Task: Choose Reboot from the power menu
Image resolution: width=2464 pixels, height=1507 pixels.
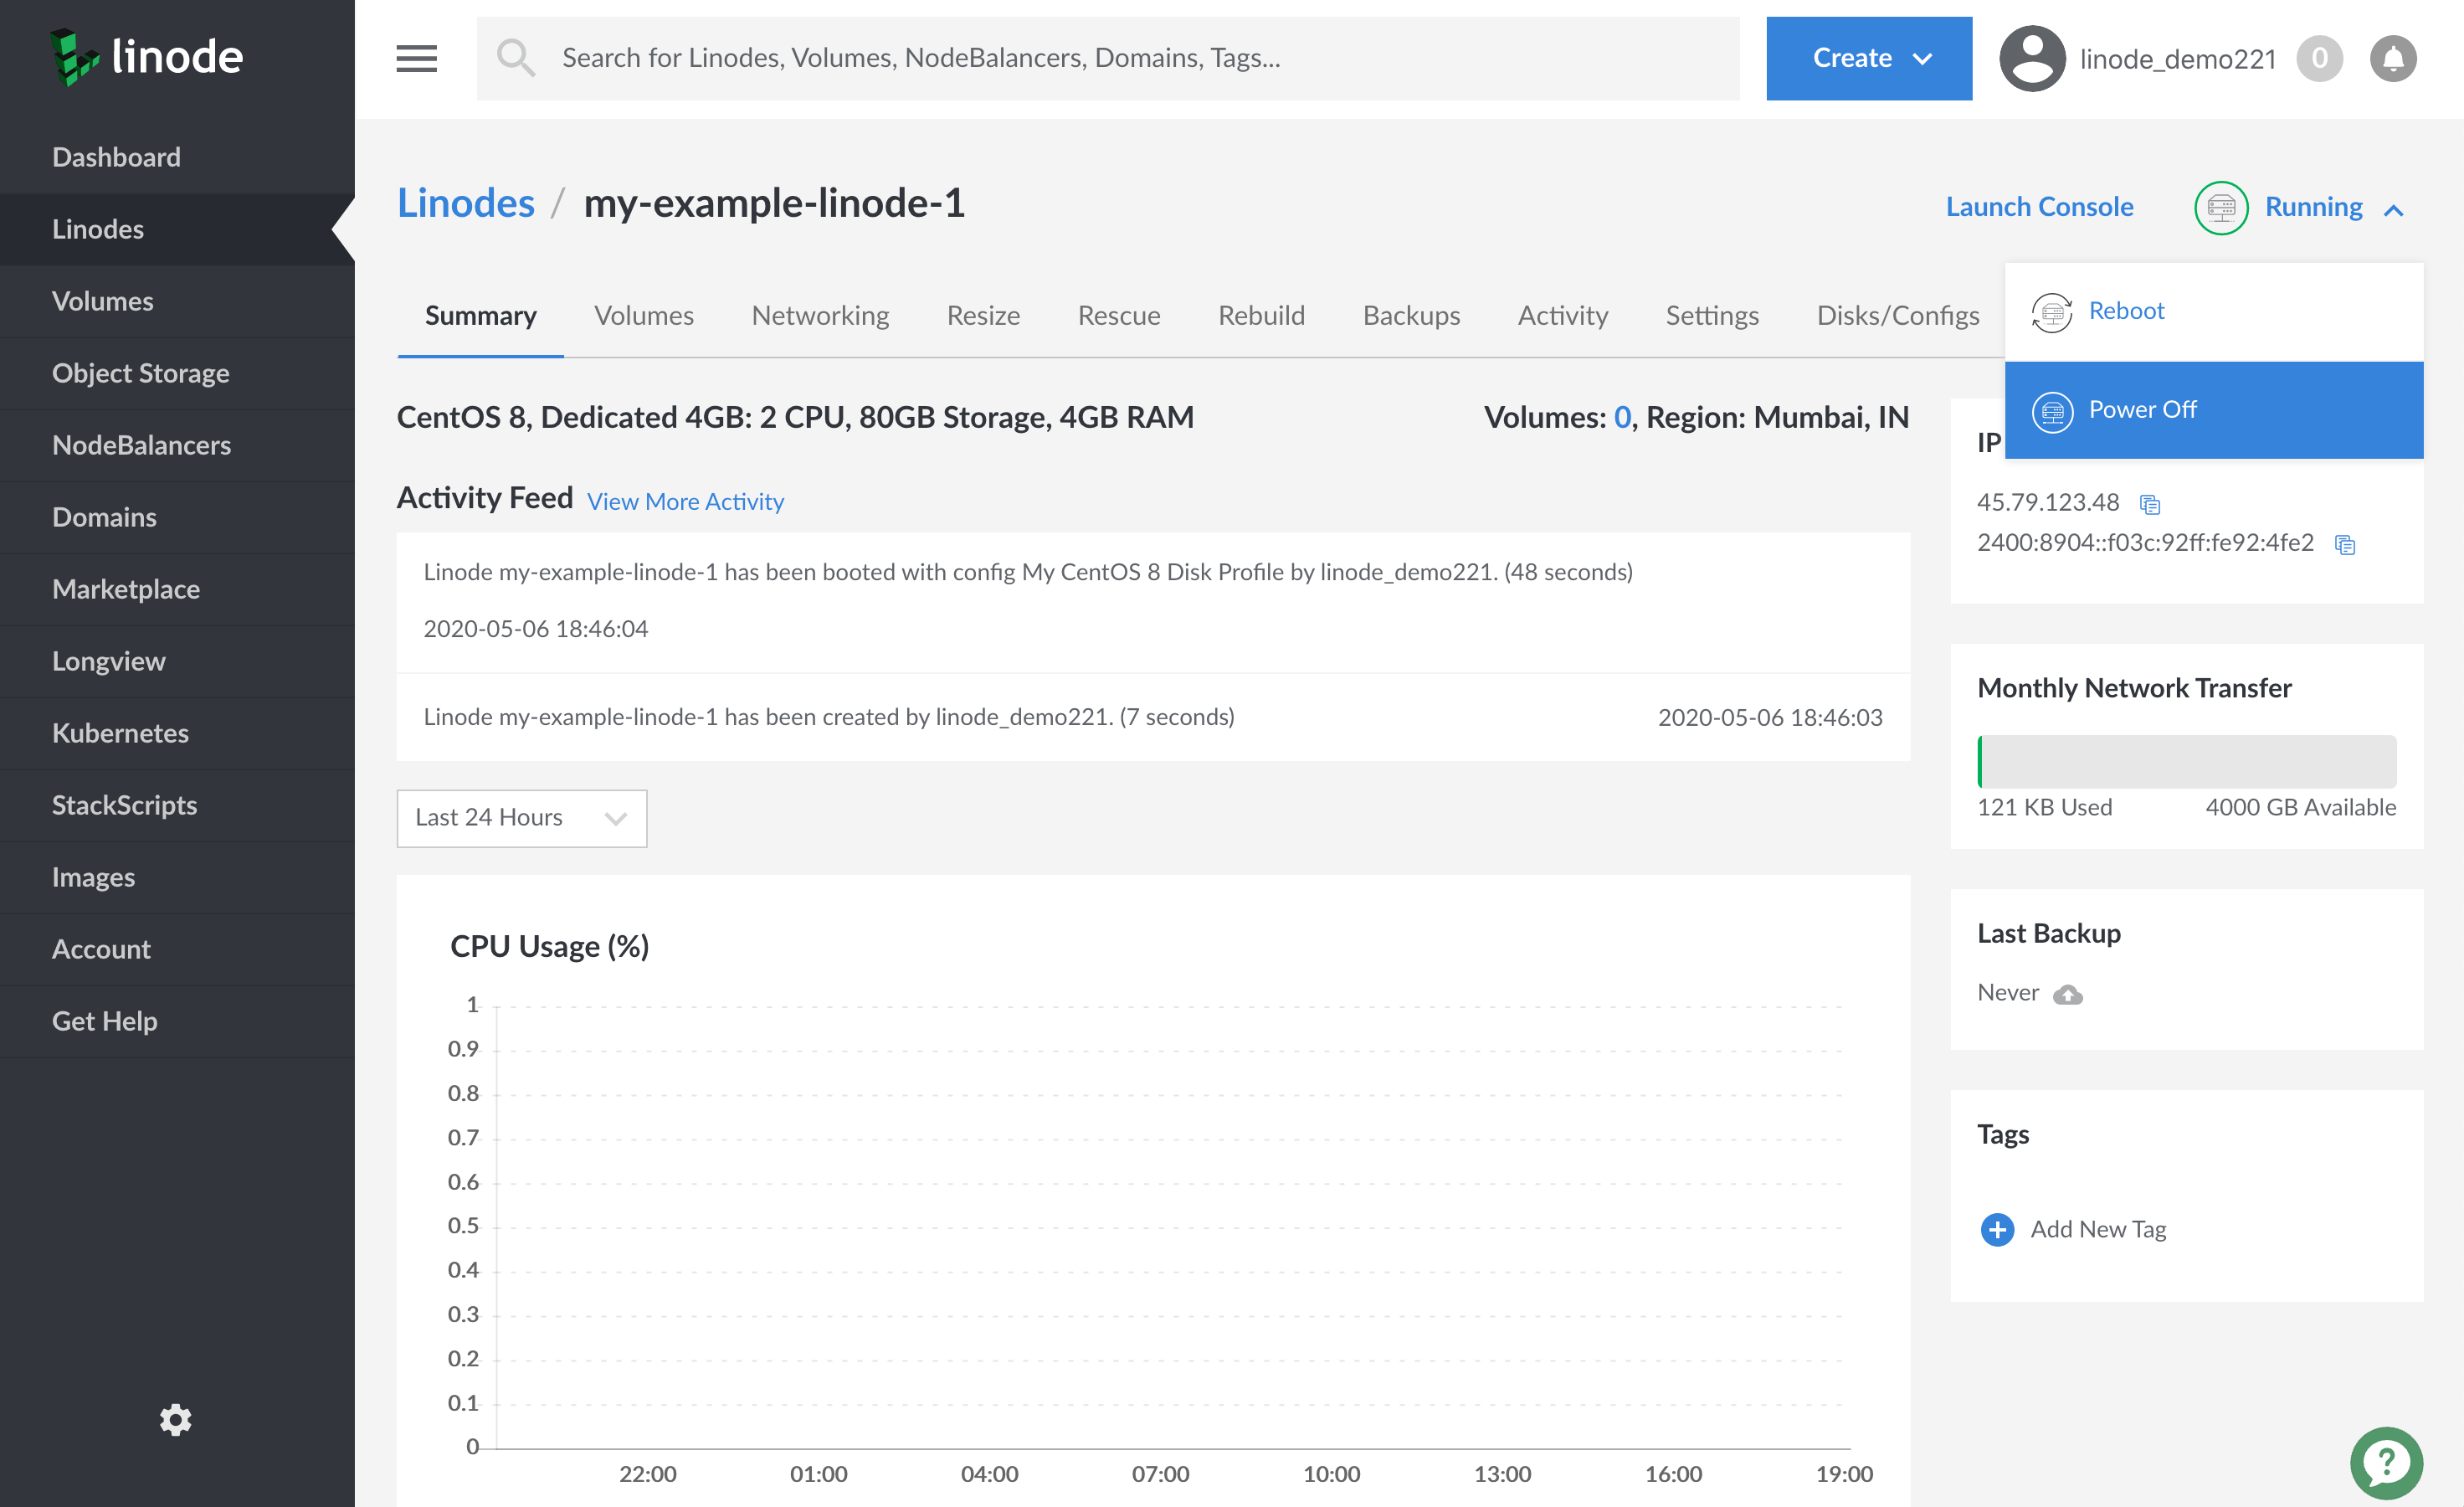Action: pos(2125,311)
